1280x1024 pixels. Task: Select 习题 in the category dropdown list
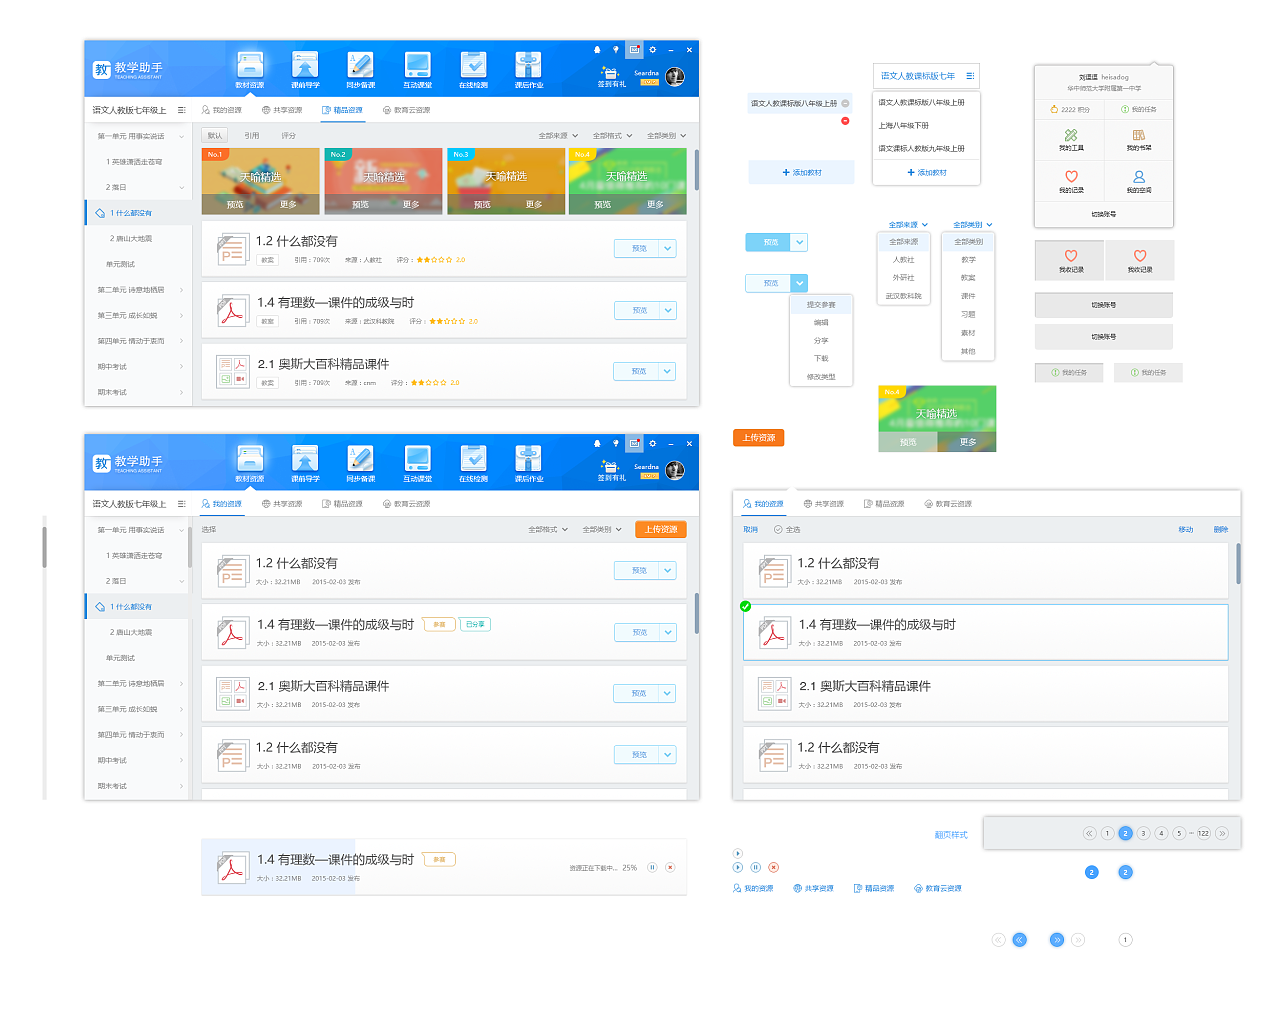pos(968,314)
